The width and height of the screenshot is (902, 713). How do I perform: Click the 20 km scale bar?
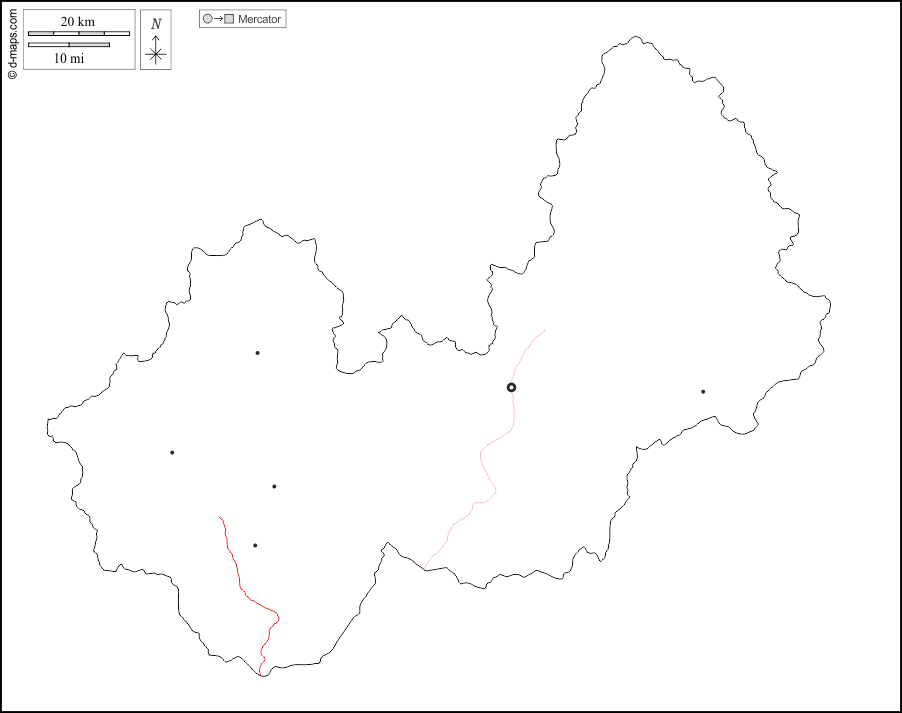[x=78, y=34]
